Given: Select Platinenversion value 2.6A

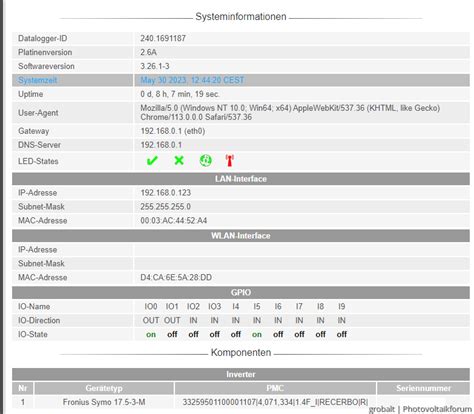Looking at the screenshot, I should pyautogui.click(x=148, y=52).
